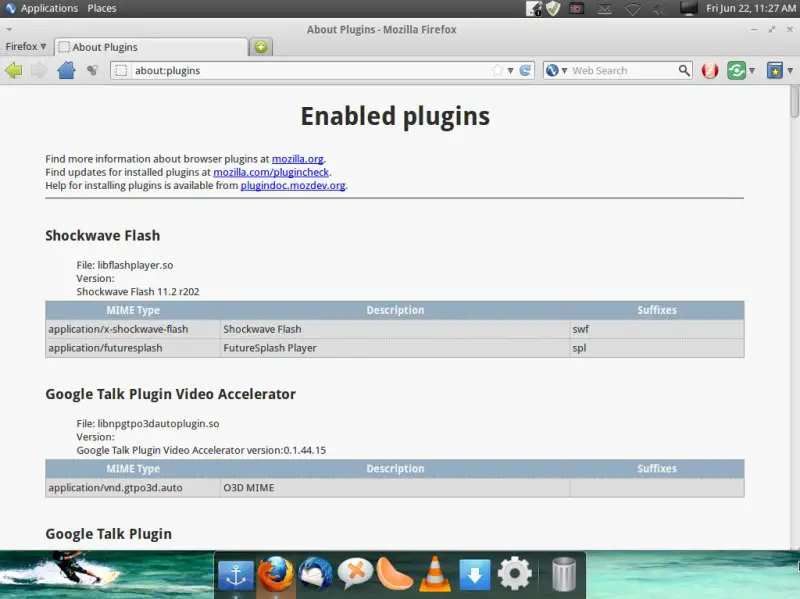
Task: Click the pen notification icon in the top panel
Action: coord(534,9)
